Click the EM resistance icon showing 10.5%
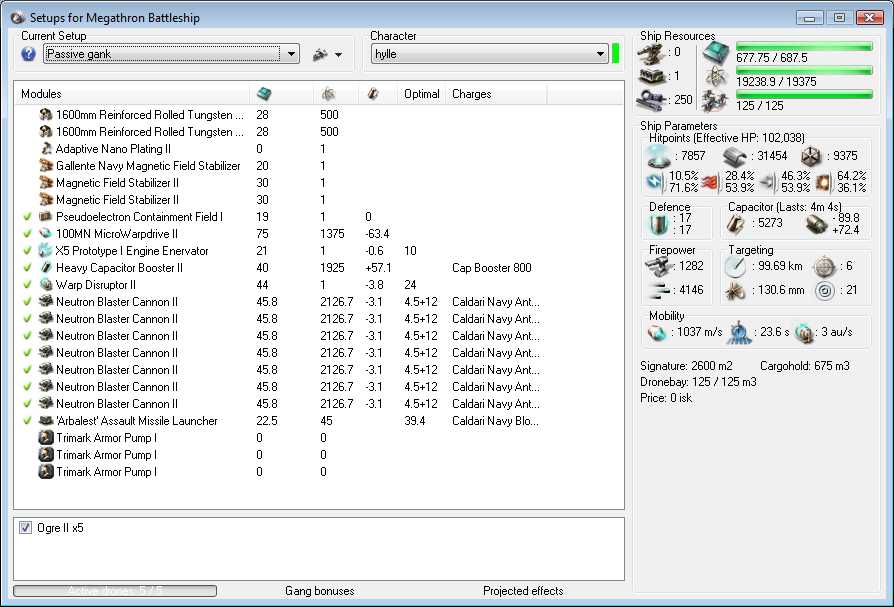The height and width of the screenshot is (607, 894). coord(655,182)
